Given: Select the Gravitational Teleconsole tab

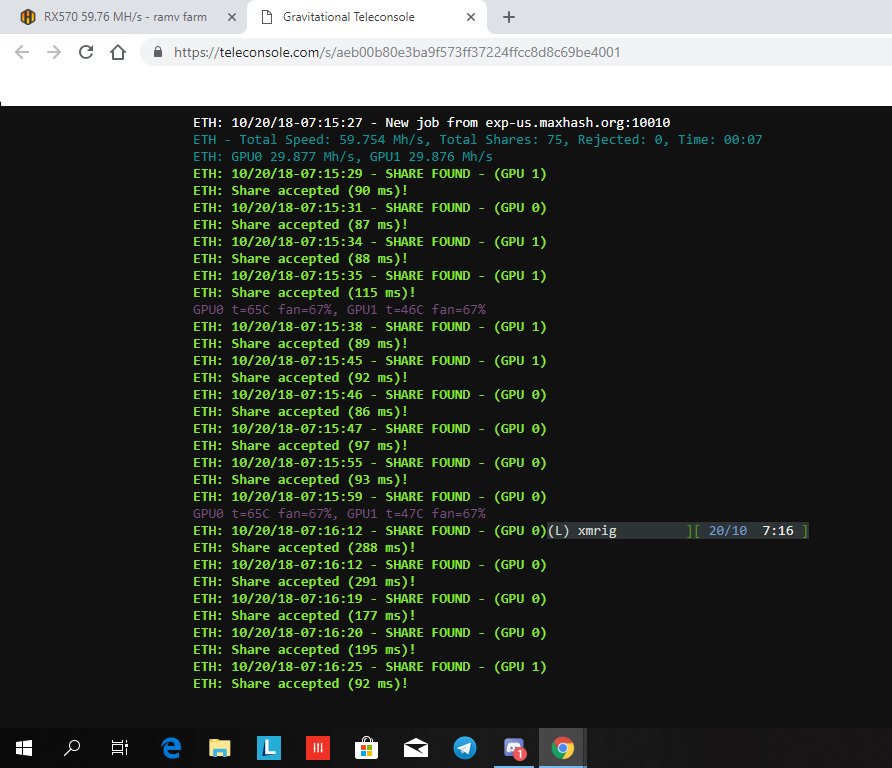Looking at the screenshot, I should tap(366, 17).
